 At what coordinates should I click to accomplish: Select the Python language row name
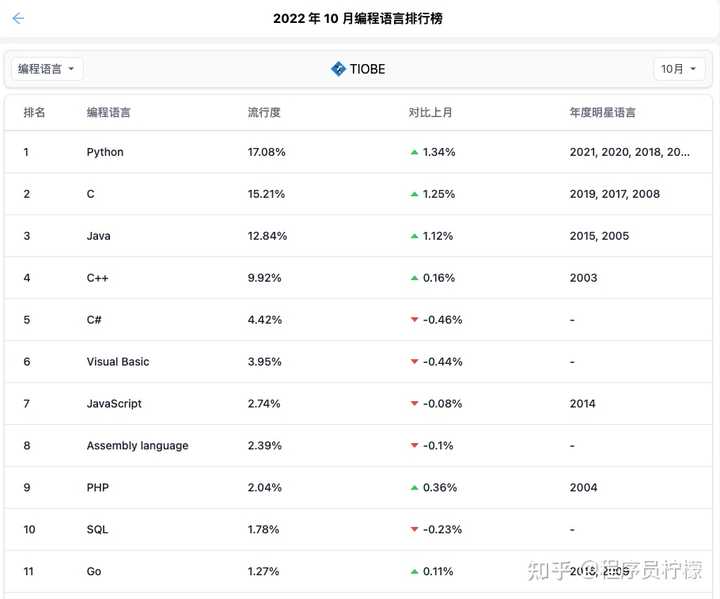[105, 152]
